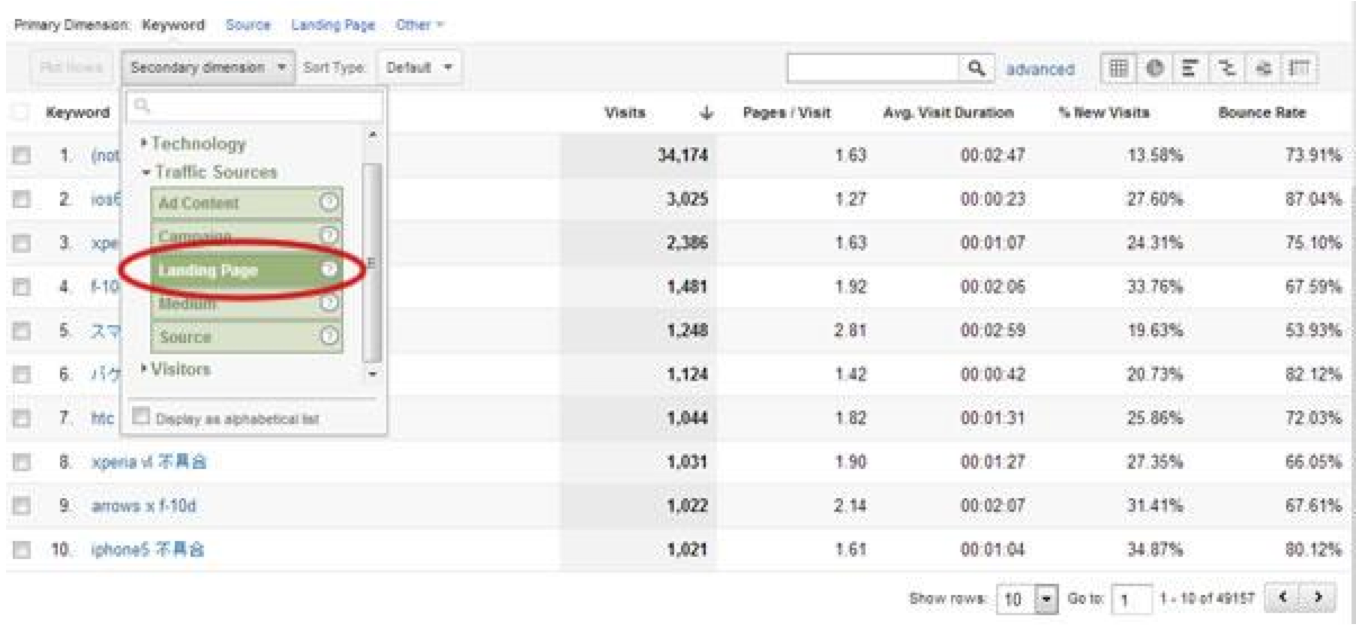Viewport: 1365px width, 629px height.
Task: Check the row 1 (not provided) checkbox
Action: 22,156
